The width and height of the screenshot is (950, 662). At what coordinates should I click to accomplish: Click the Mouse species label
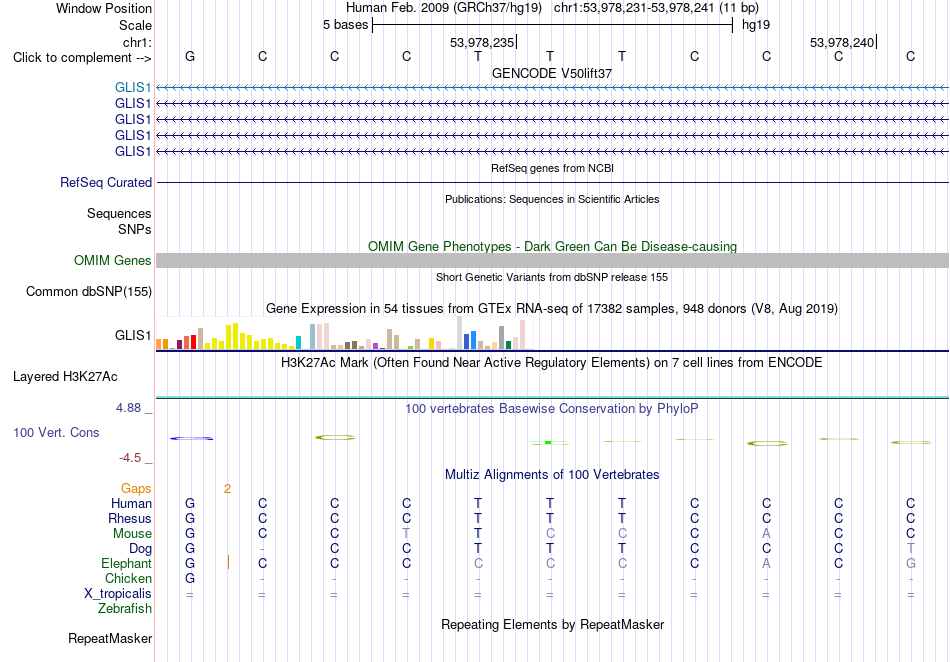point(132,534)
